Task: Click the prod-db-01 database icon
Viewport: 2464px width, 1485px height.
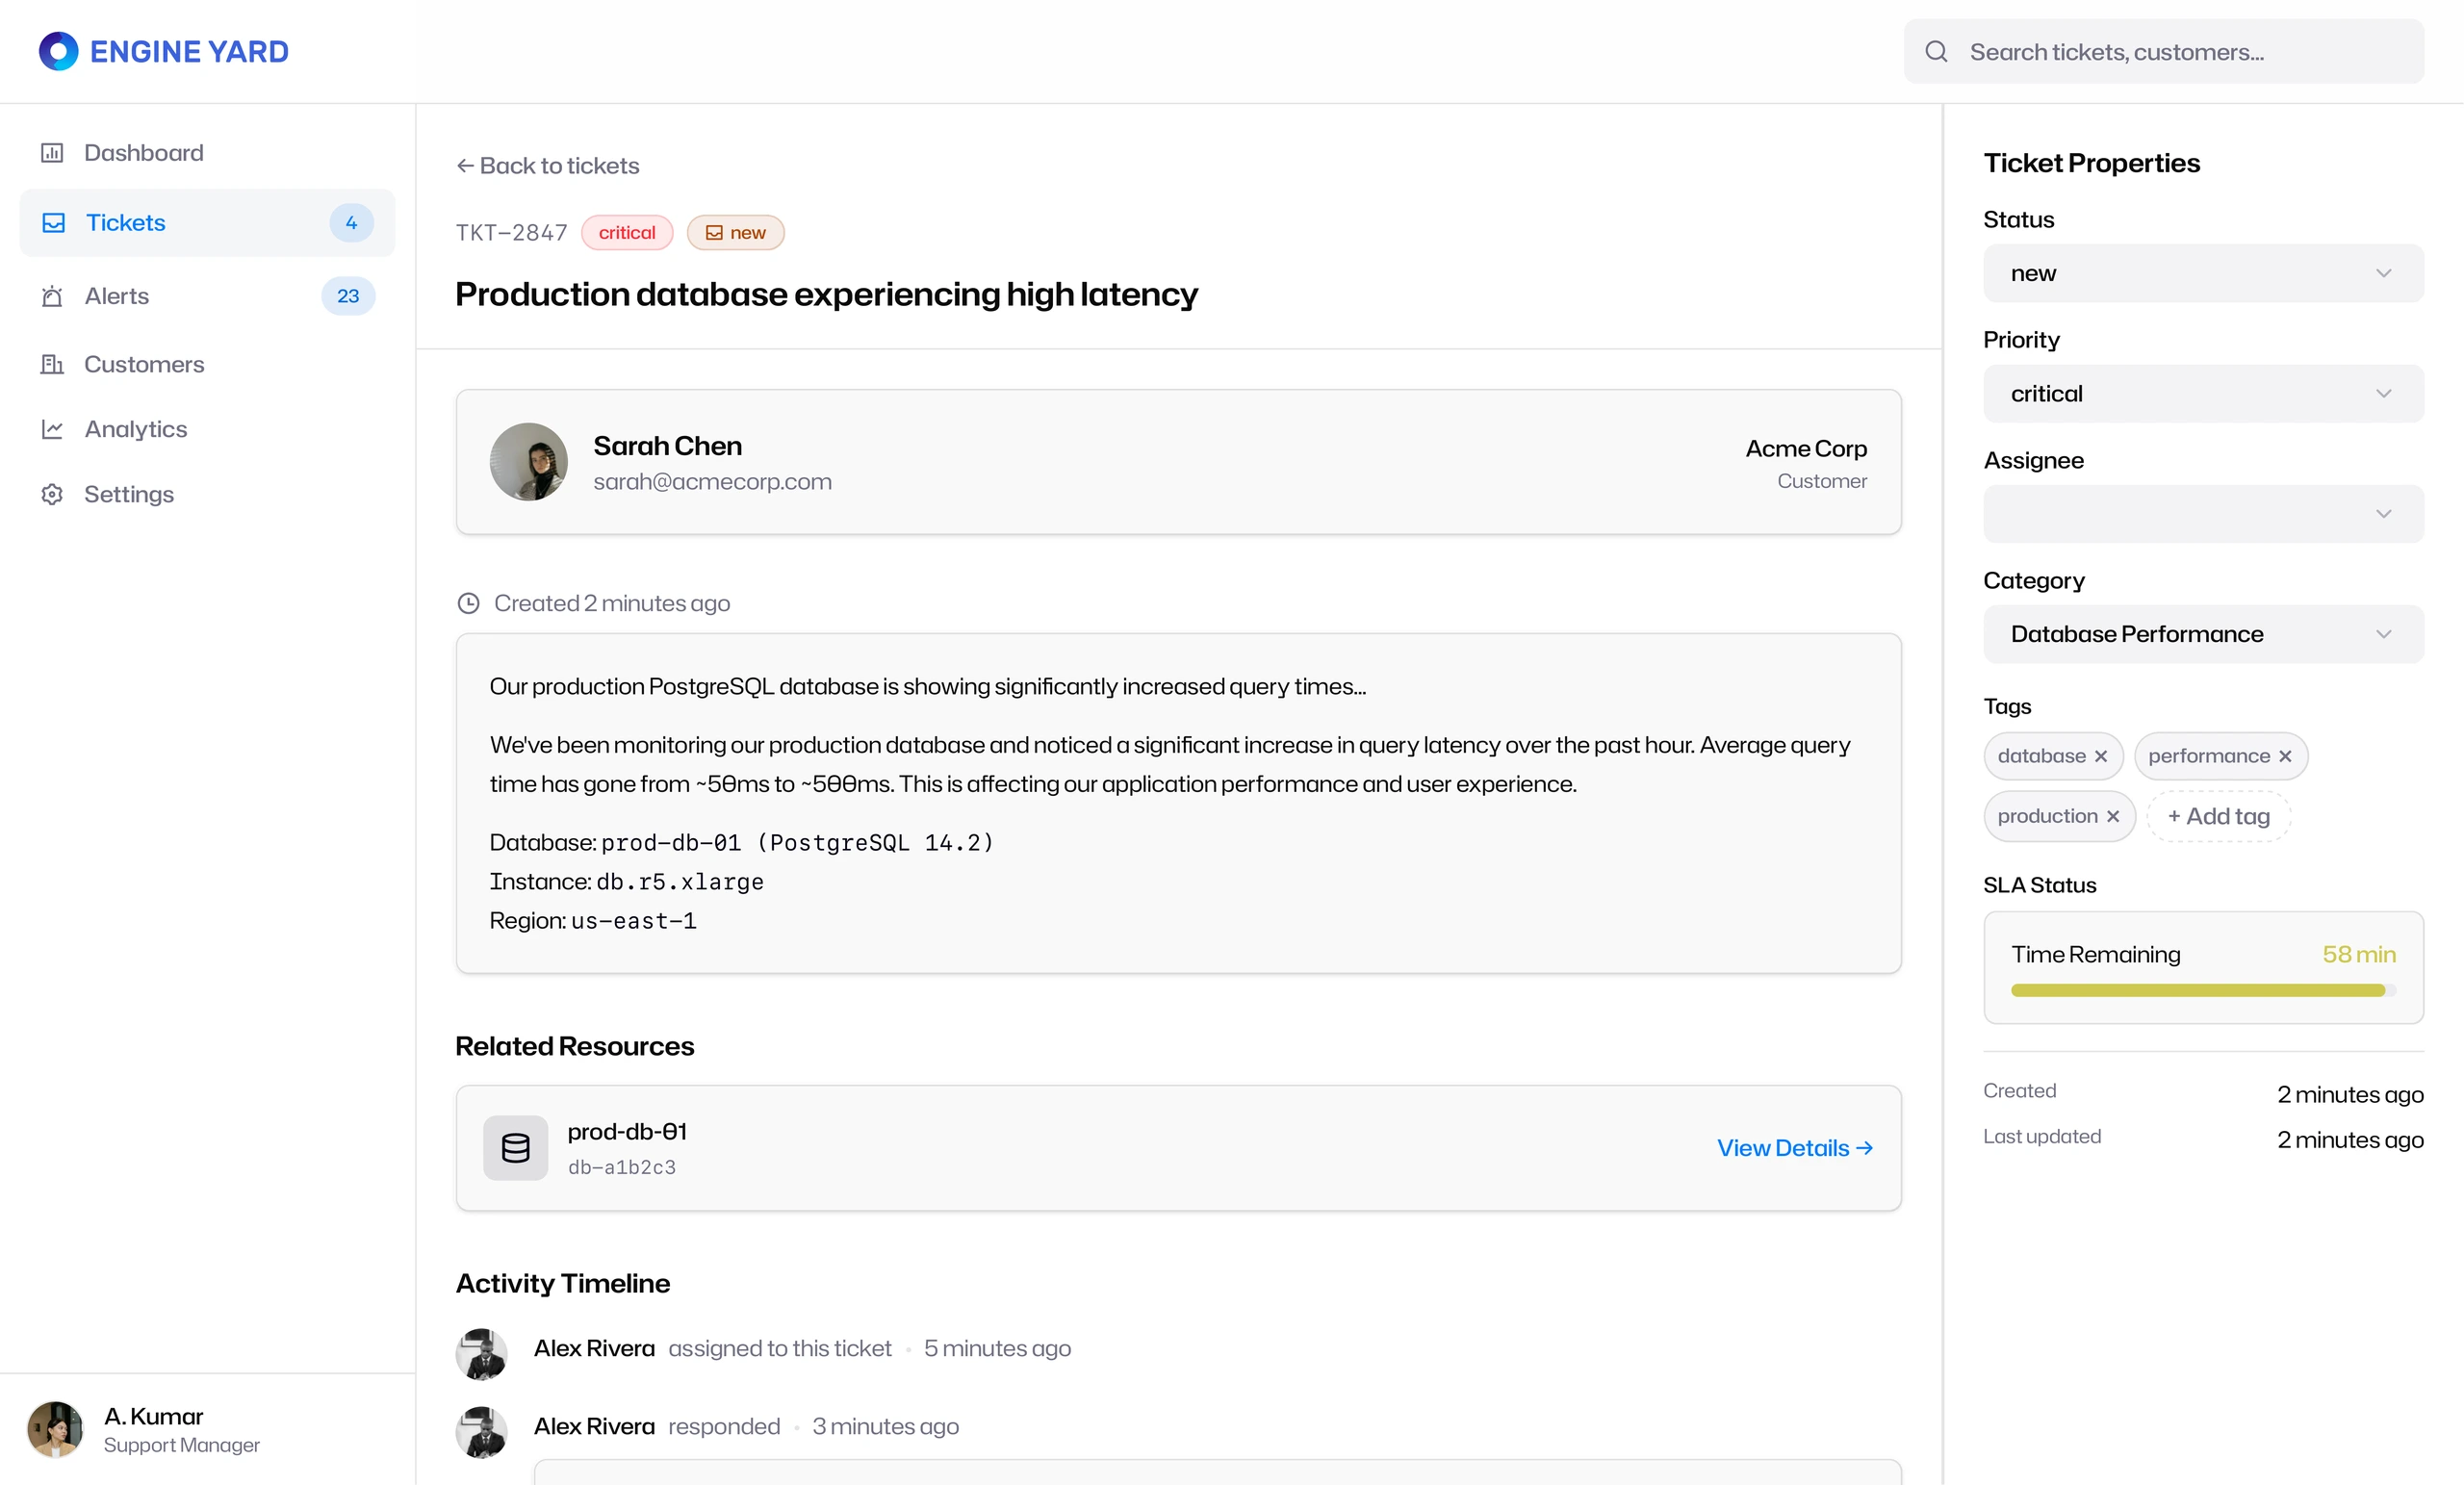Action: click(515, 1148)
